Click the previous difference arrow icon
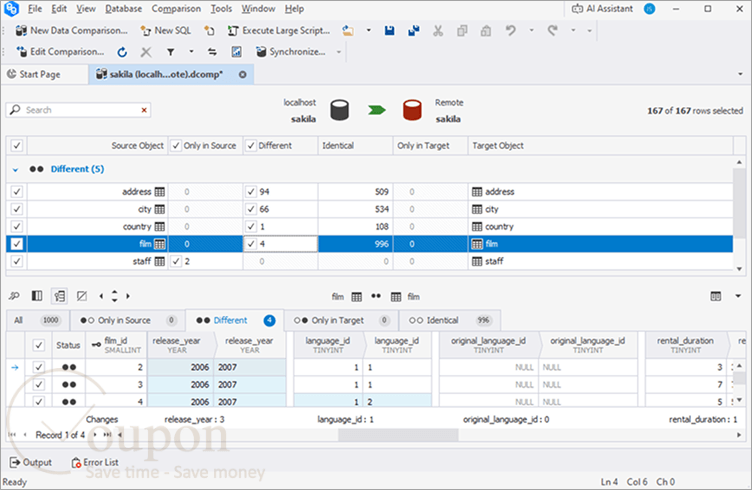The height and width of the screenshot is (490, 752). (101, 296)
